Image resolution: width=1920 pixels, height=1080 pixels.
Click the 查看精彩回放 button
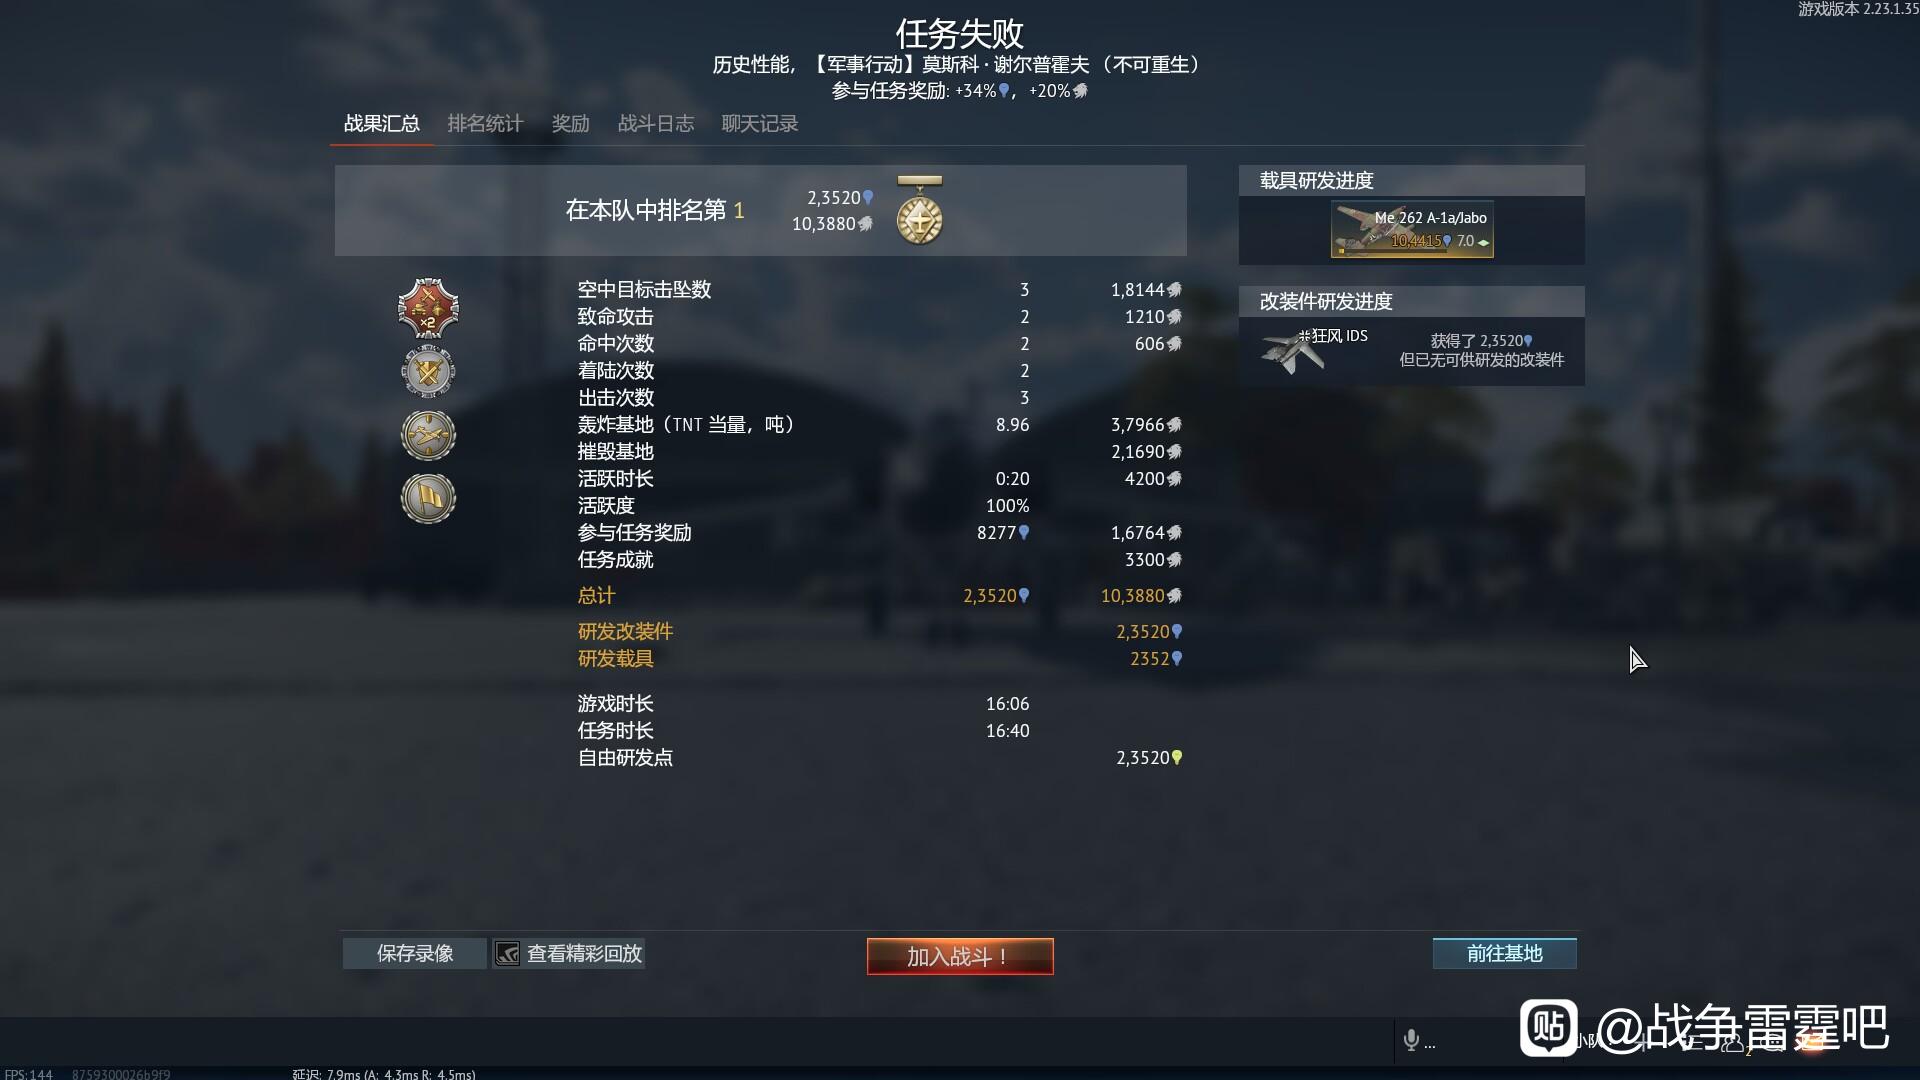click(569, 953)
